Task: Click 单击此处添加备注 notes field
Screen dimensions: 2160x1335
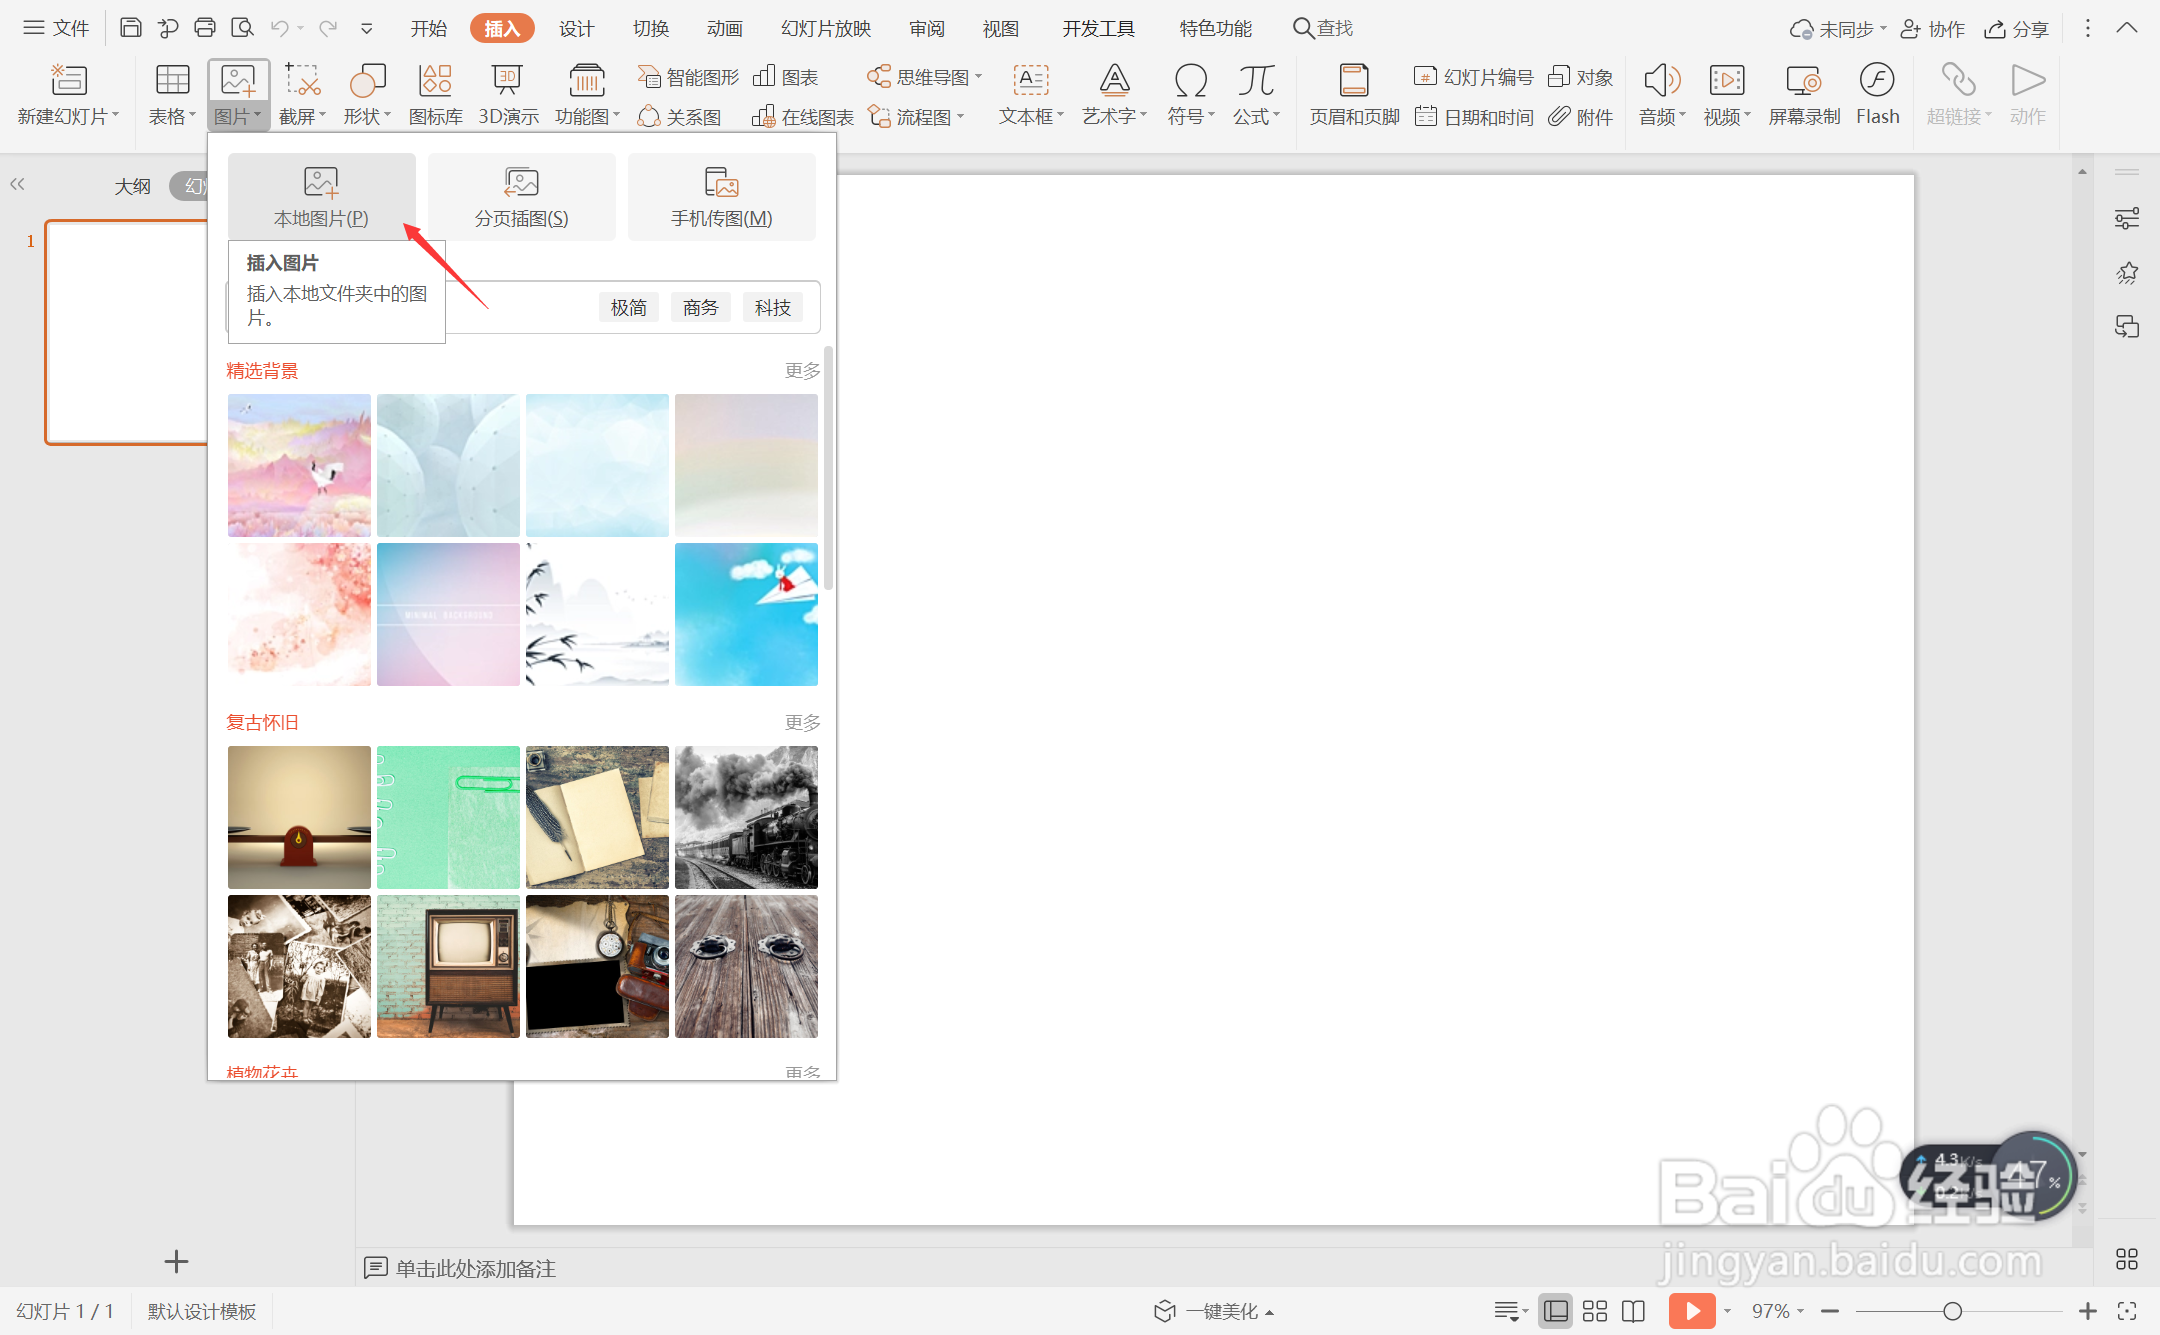Action: click(476, 1268)
